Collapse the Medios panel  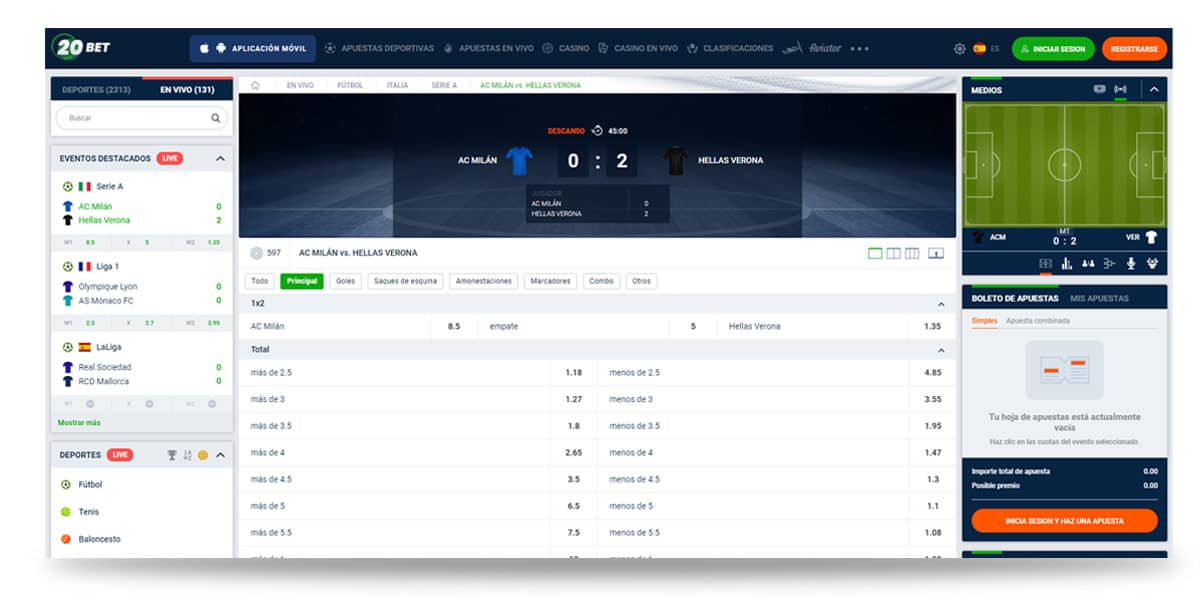click(x=1154, y=89)
